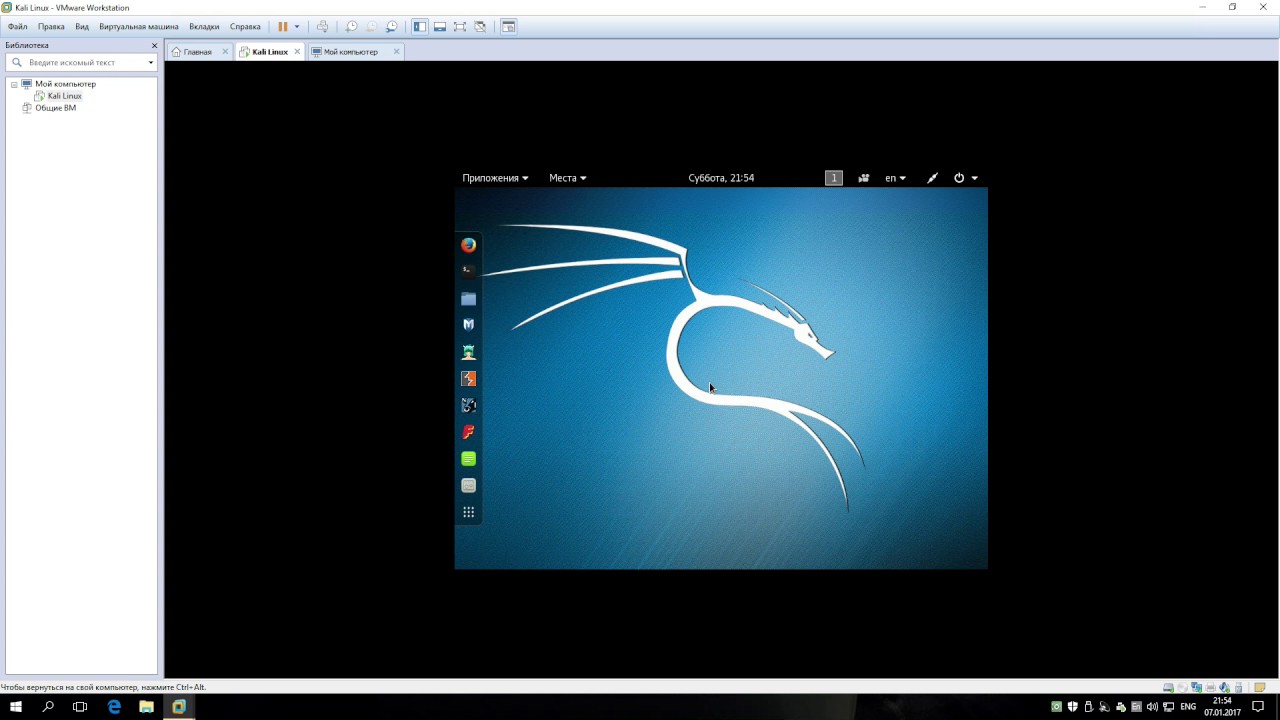Toggle the library sidebar view

(x=420, y=27)
